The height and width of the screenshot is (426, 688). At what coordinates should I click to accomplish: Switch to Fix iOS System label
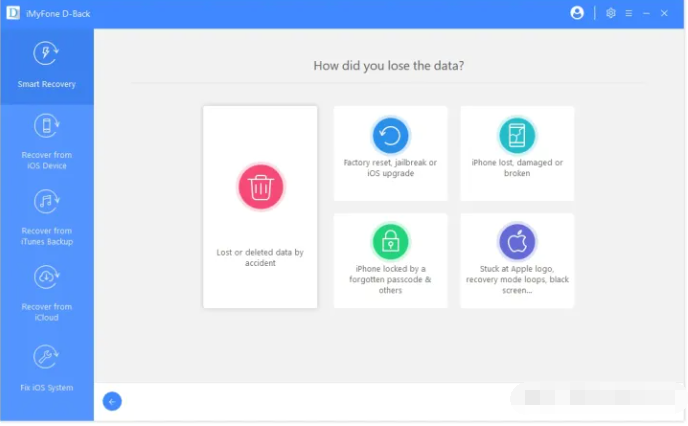(x=47, y=388)
